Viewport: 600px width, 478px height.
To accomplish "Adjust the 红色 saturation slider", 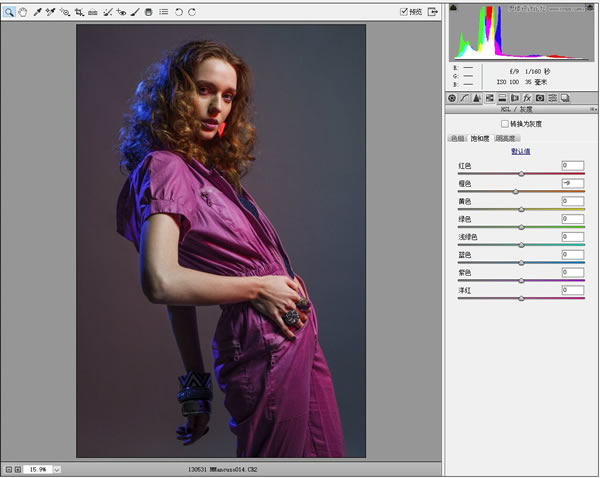I will tap(521, 174).
